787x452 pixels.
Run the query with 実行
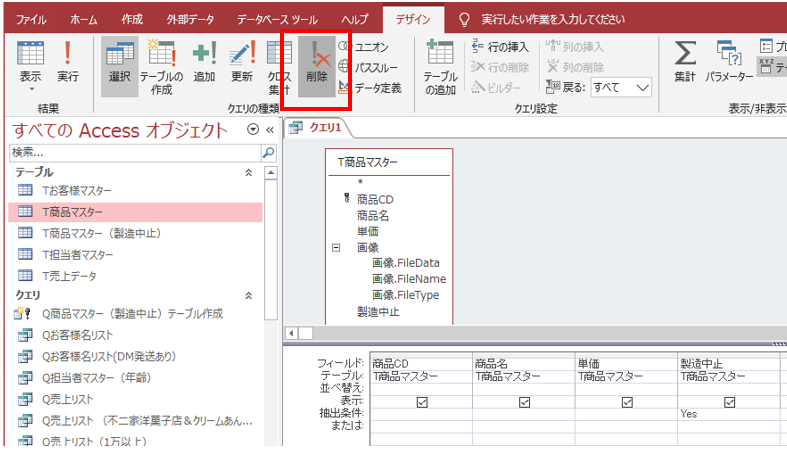click(67, 61)
